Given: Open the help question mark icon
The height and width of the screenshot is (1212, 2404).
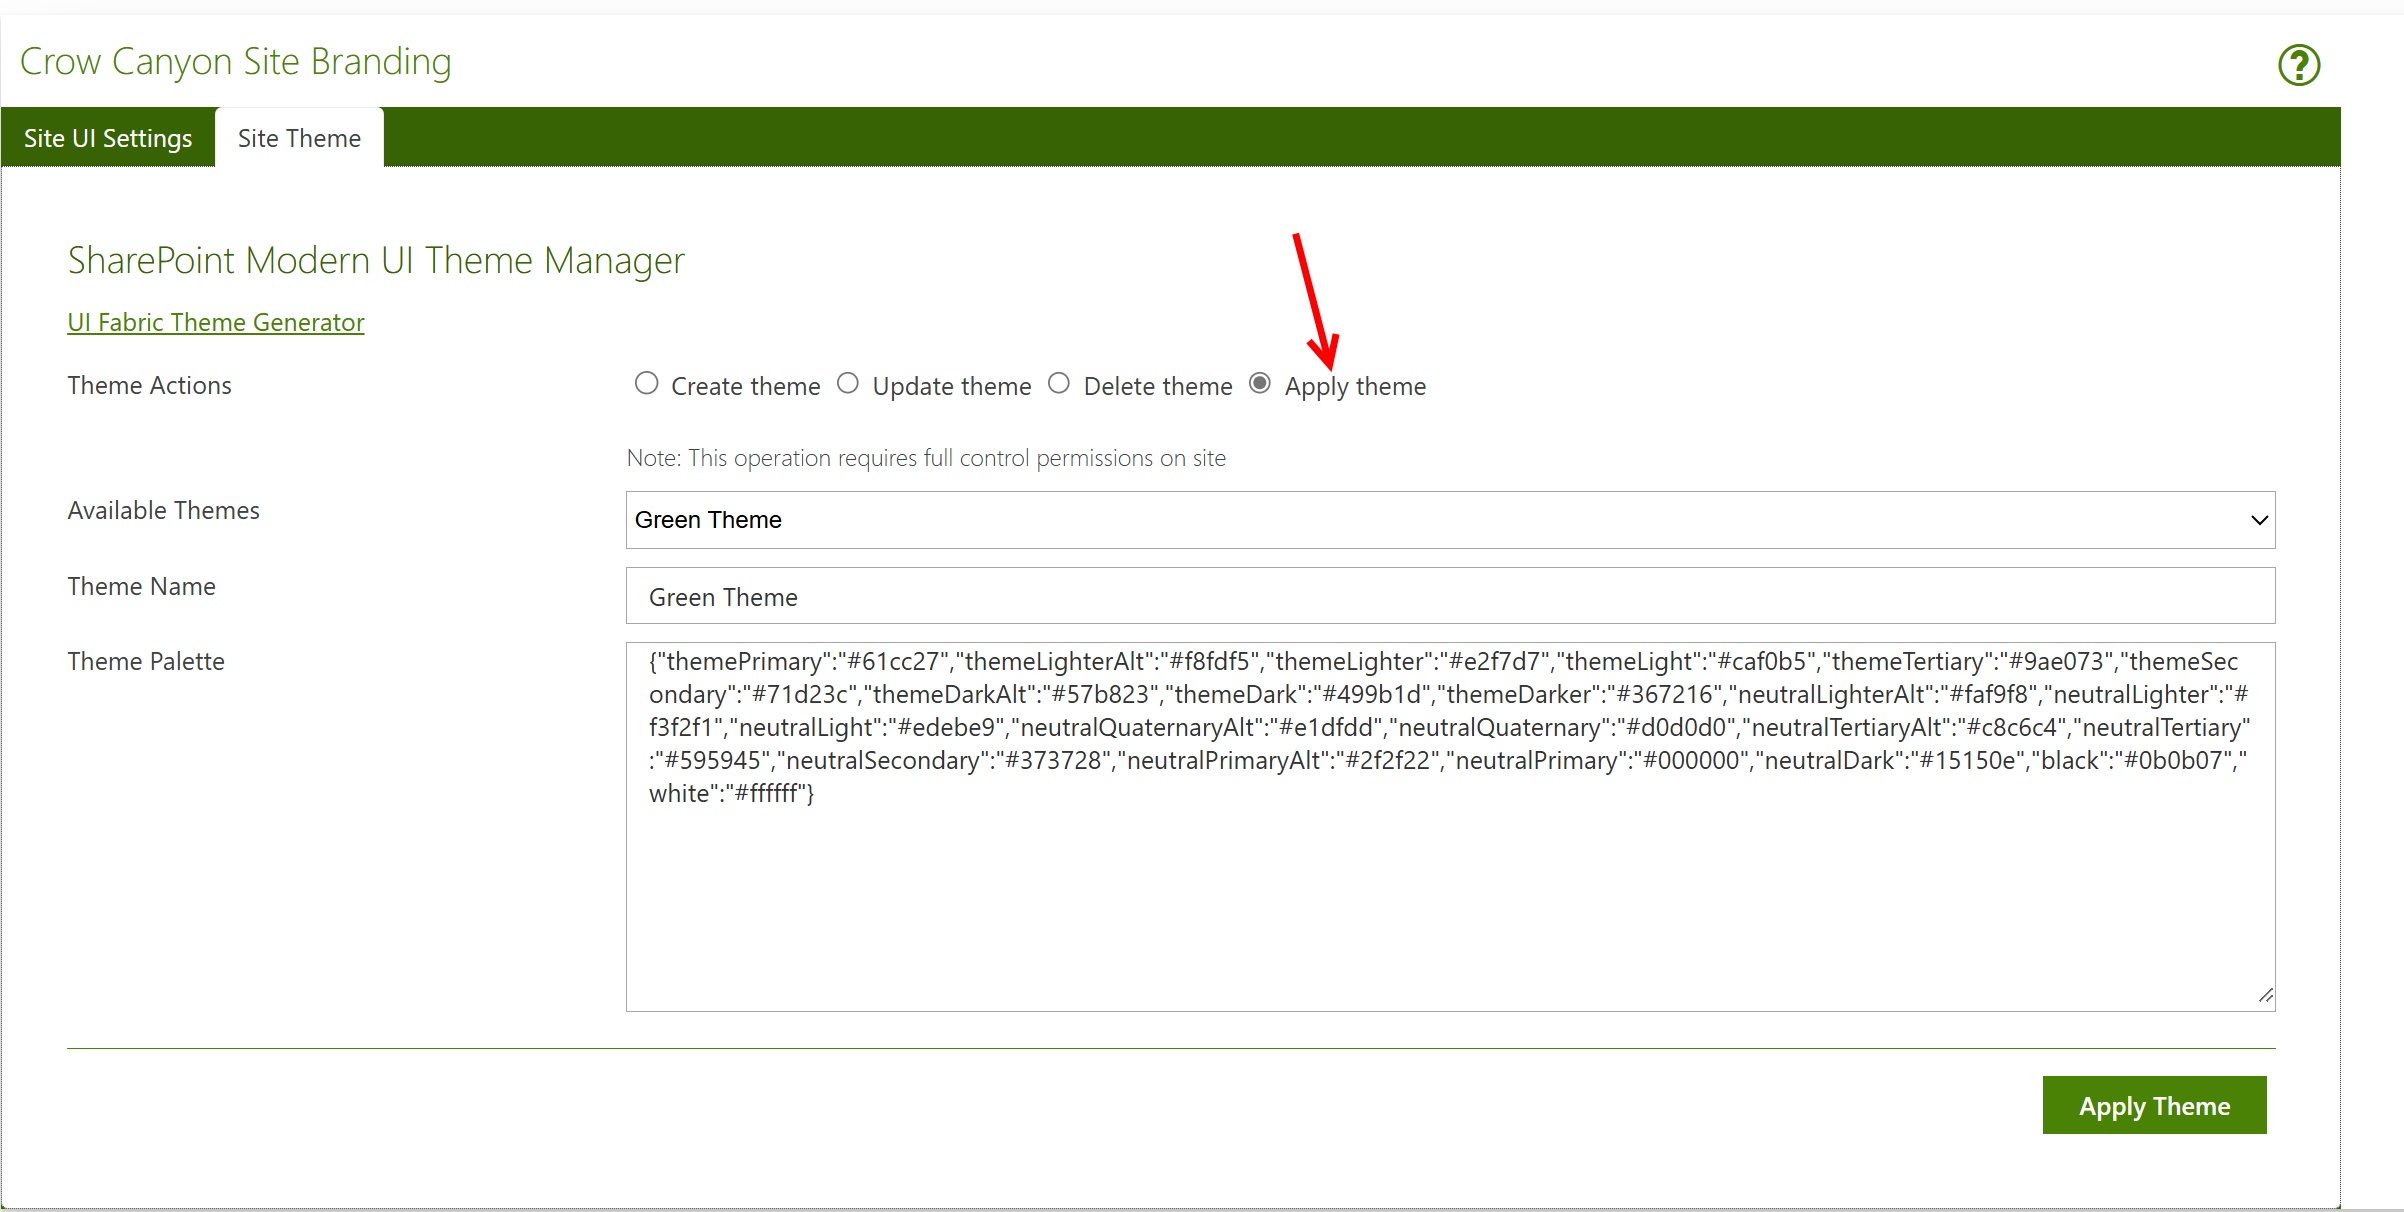Looking at the screenshot, I should click(x=2299, y=66).
